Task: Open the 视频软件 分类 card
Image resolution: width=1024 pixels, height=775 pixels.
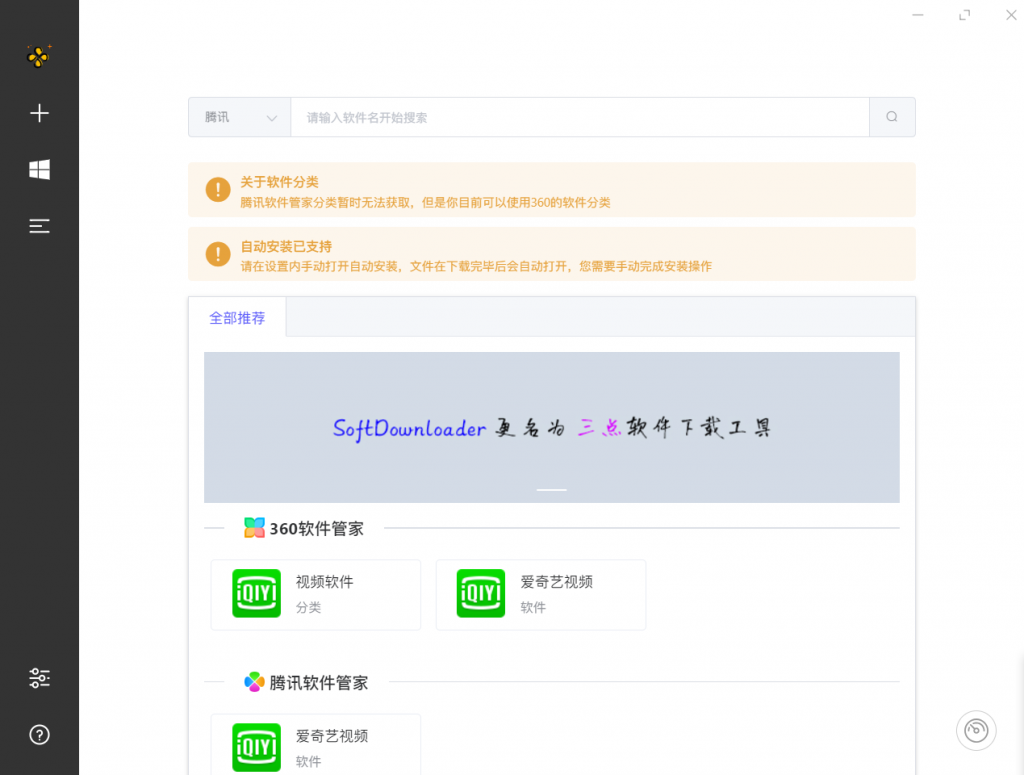Action: 315,594
